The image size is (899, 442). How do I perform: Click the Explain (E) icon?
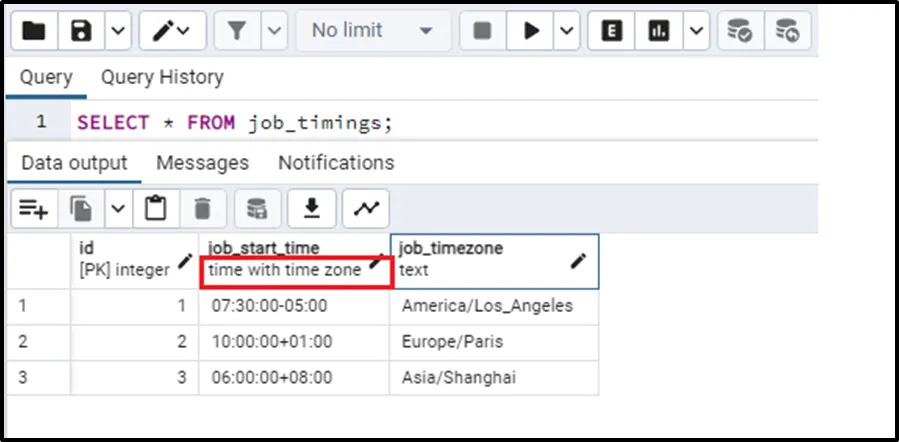[612, 31]
